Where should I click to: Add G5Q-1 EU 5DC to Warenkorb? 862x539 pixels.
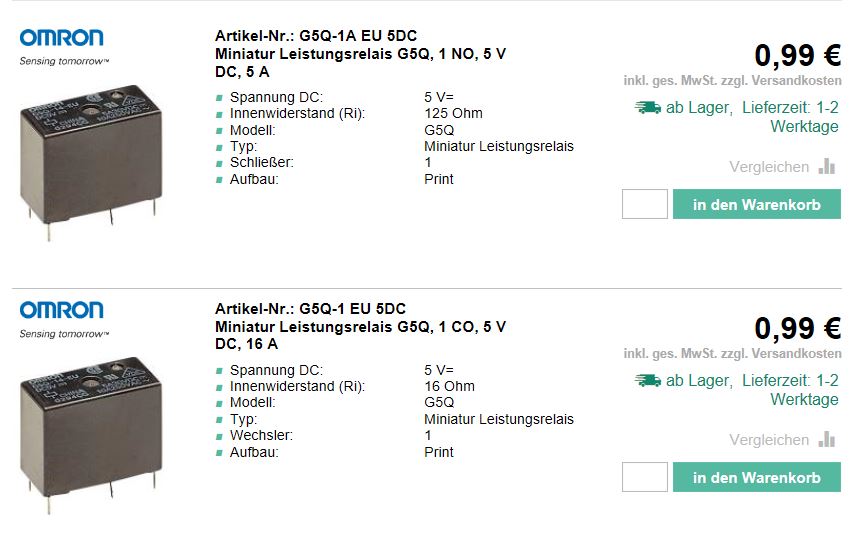pyautogui.click(x=756, y=477)
